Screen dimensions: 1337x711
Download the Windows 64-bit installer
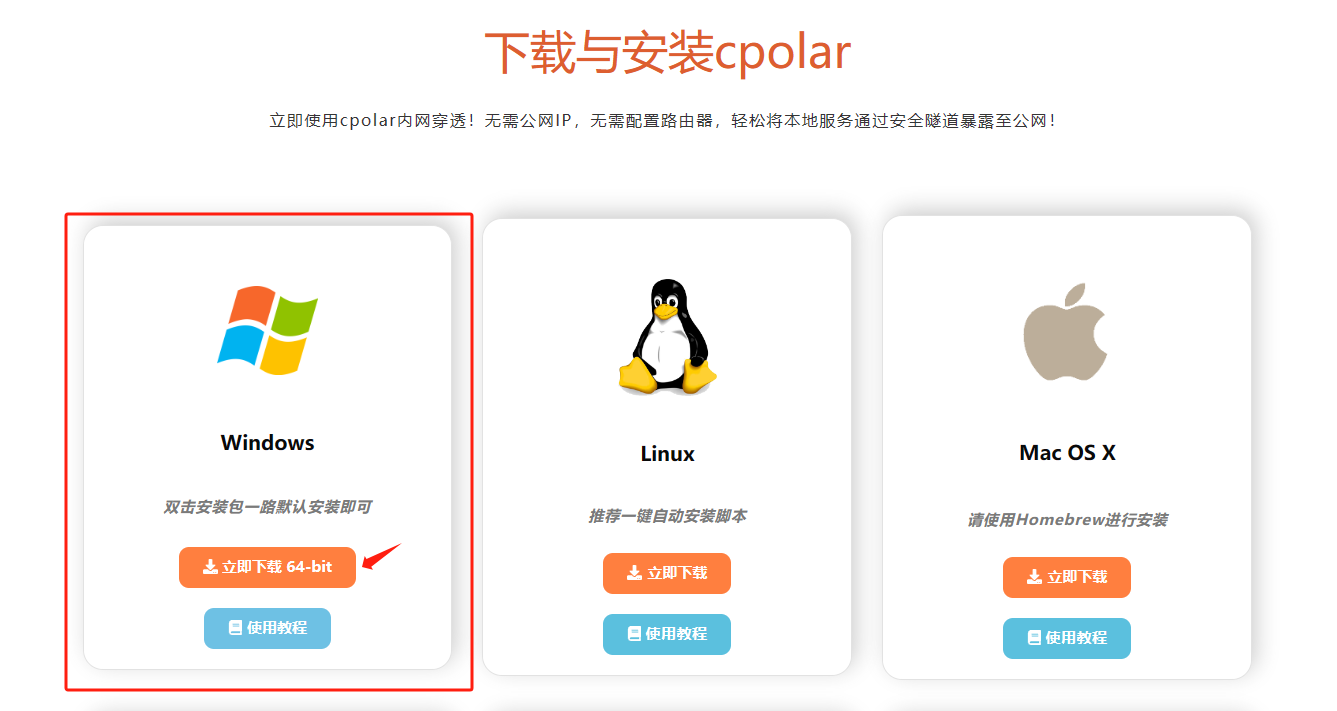point(267,567)
